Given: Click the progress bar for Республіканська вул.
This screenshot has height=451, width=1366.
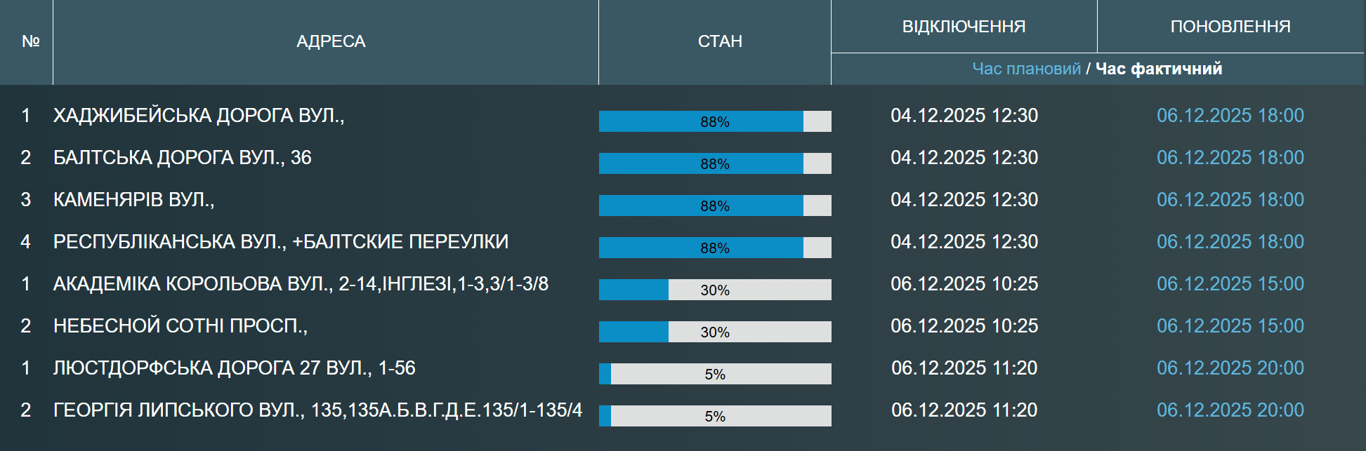Looking at the screenshot, I should pos(715,248).
